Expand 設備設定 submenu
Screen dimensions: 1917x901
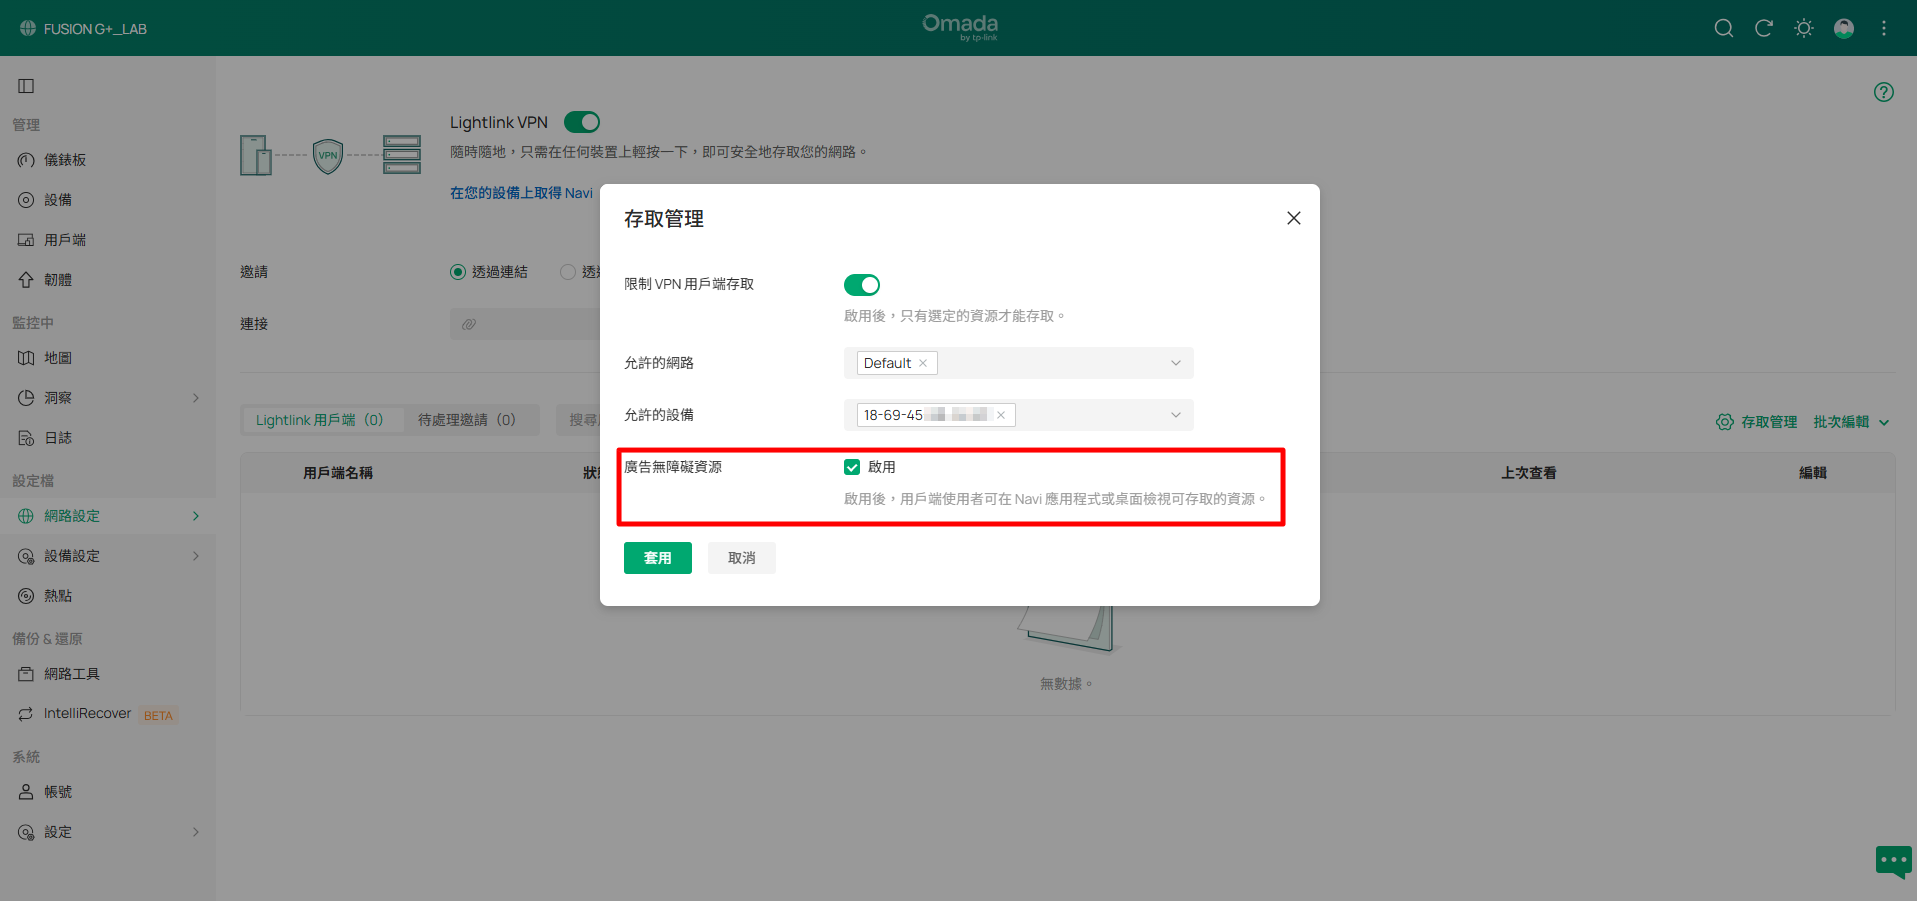click(x=196, y=556)
